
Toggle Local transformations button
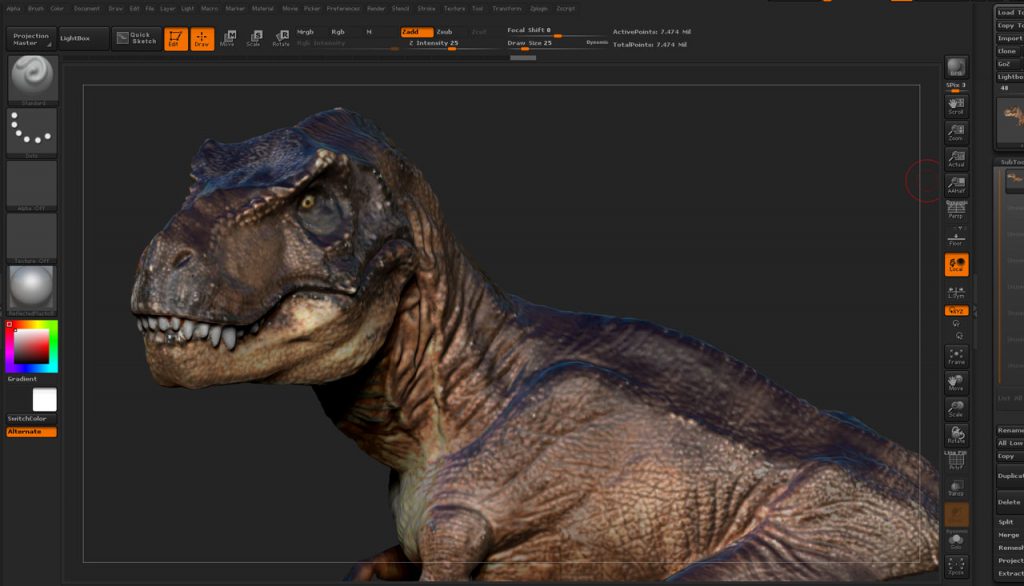click(x=956, y=265)
